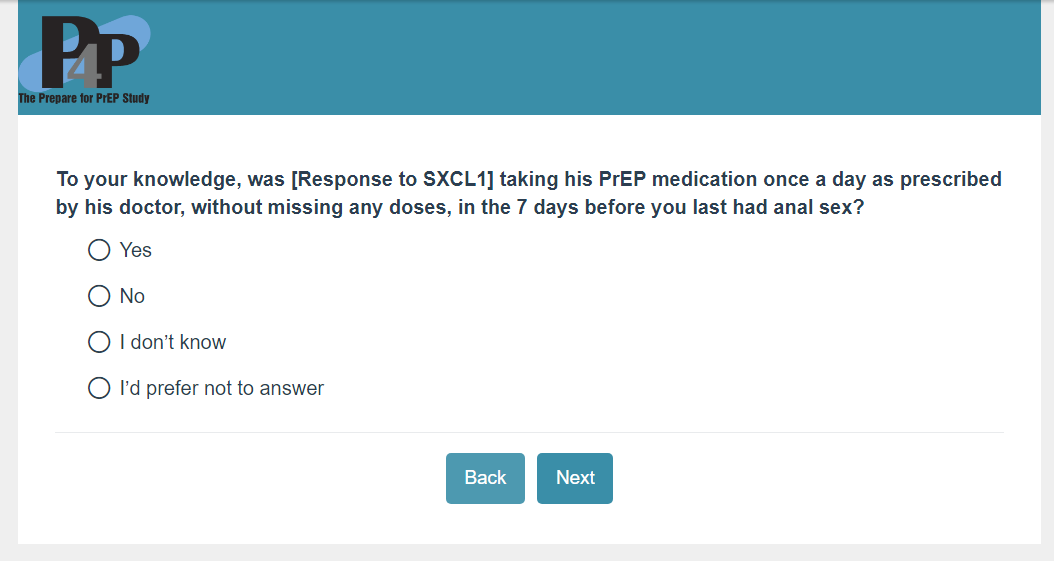Image resolution: width=1054 pixels, height=561 pixels.
Task: Click the divider line above the navigation buttons
Action: coord(529,433)
